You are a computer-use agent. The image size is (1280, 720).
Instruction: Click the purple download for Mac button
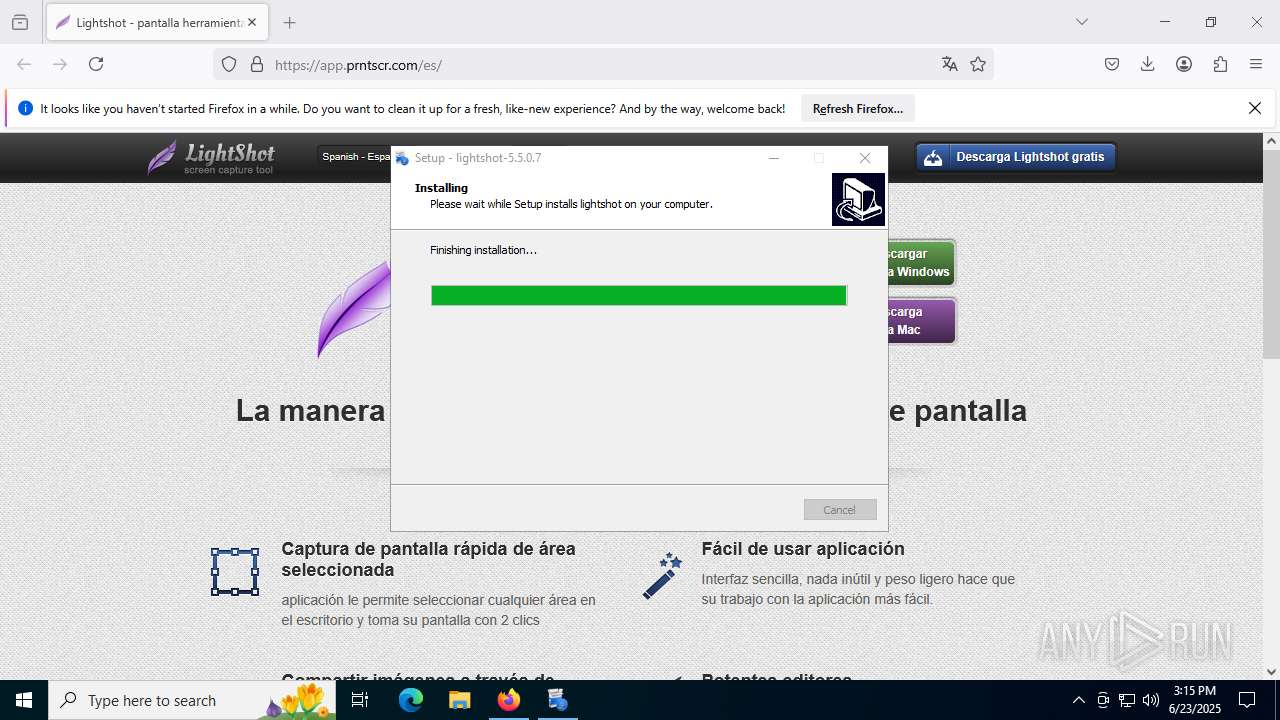921,321
